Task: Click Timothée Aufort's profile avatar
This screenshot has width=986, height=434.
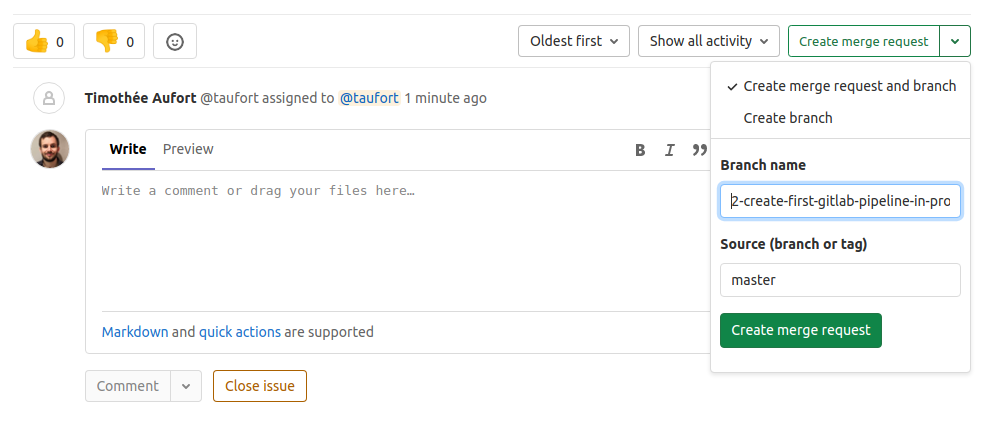Action: point(50,149)
